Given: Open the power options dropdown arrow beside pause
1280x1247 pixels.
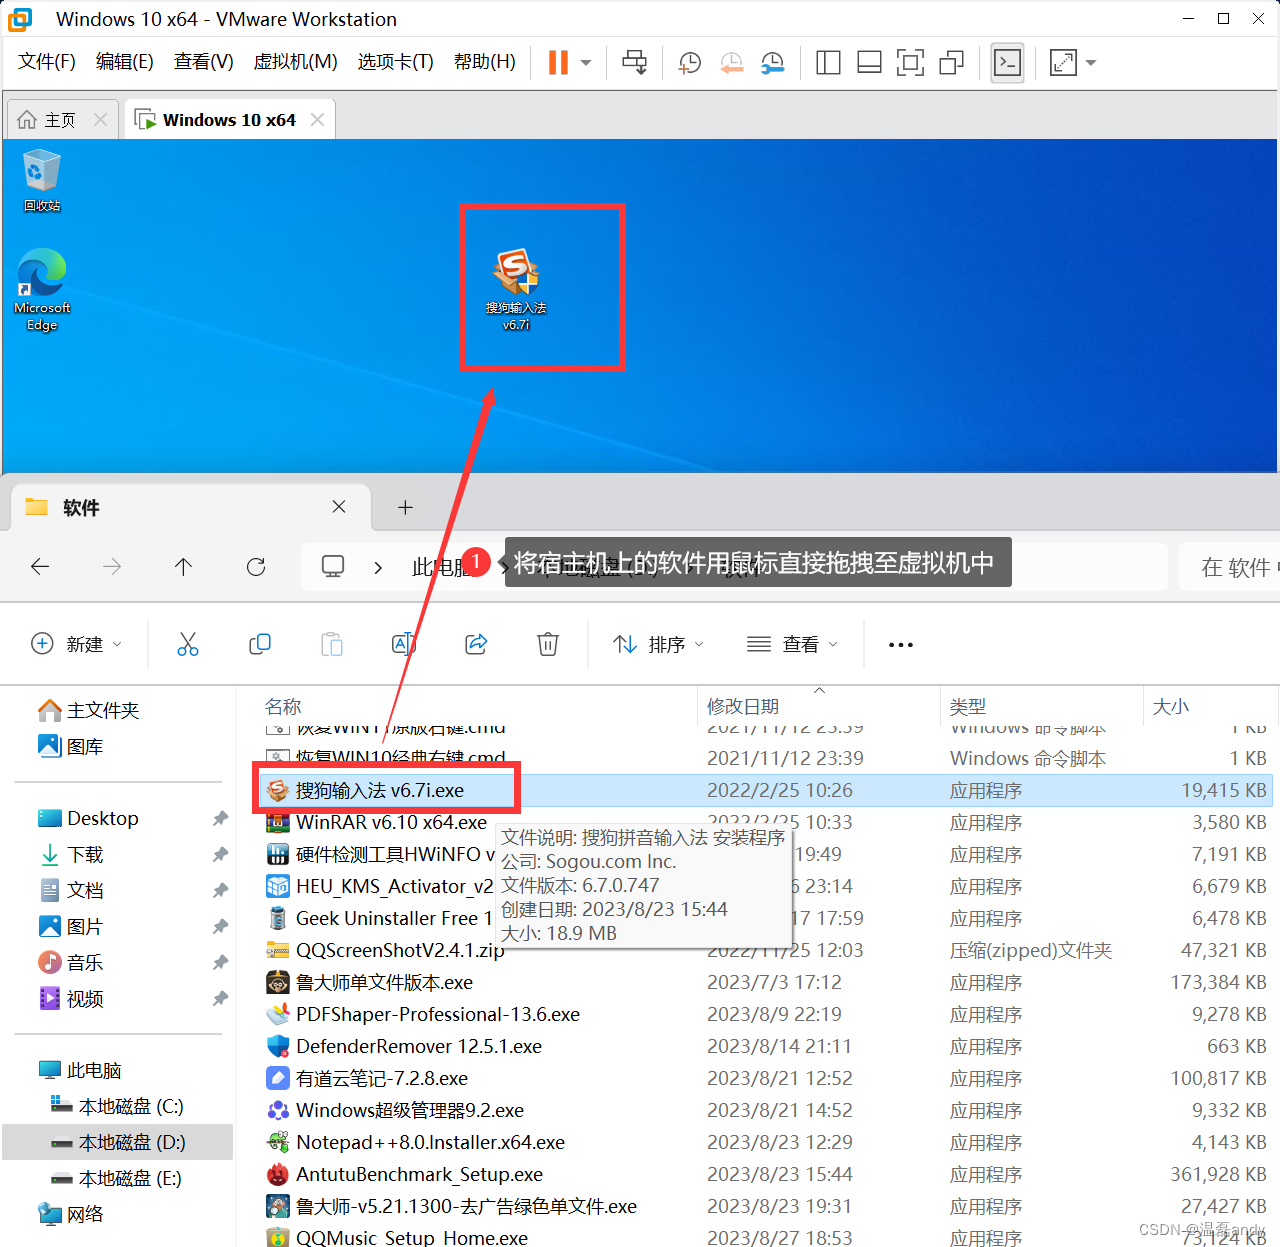Looking at the screenshot, I should point(586,62).
